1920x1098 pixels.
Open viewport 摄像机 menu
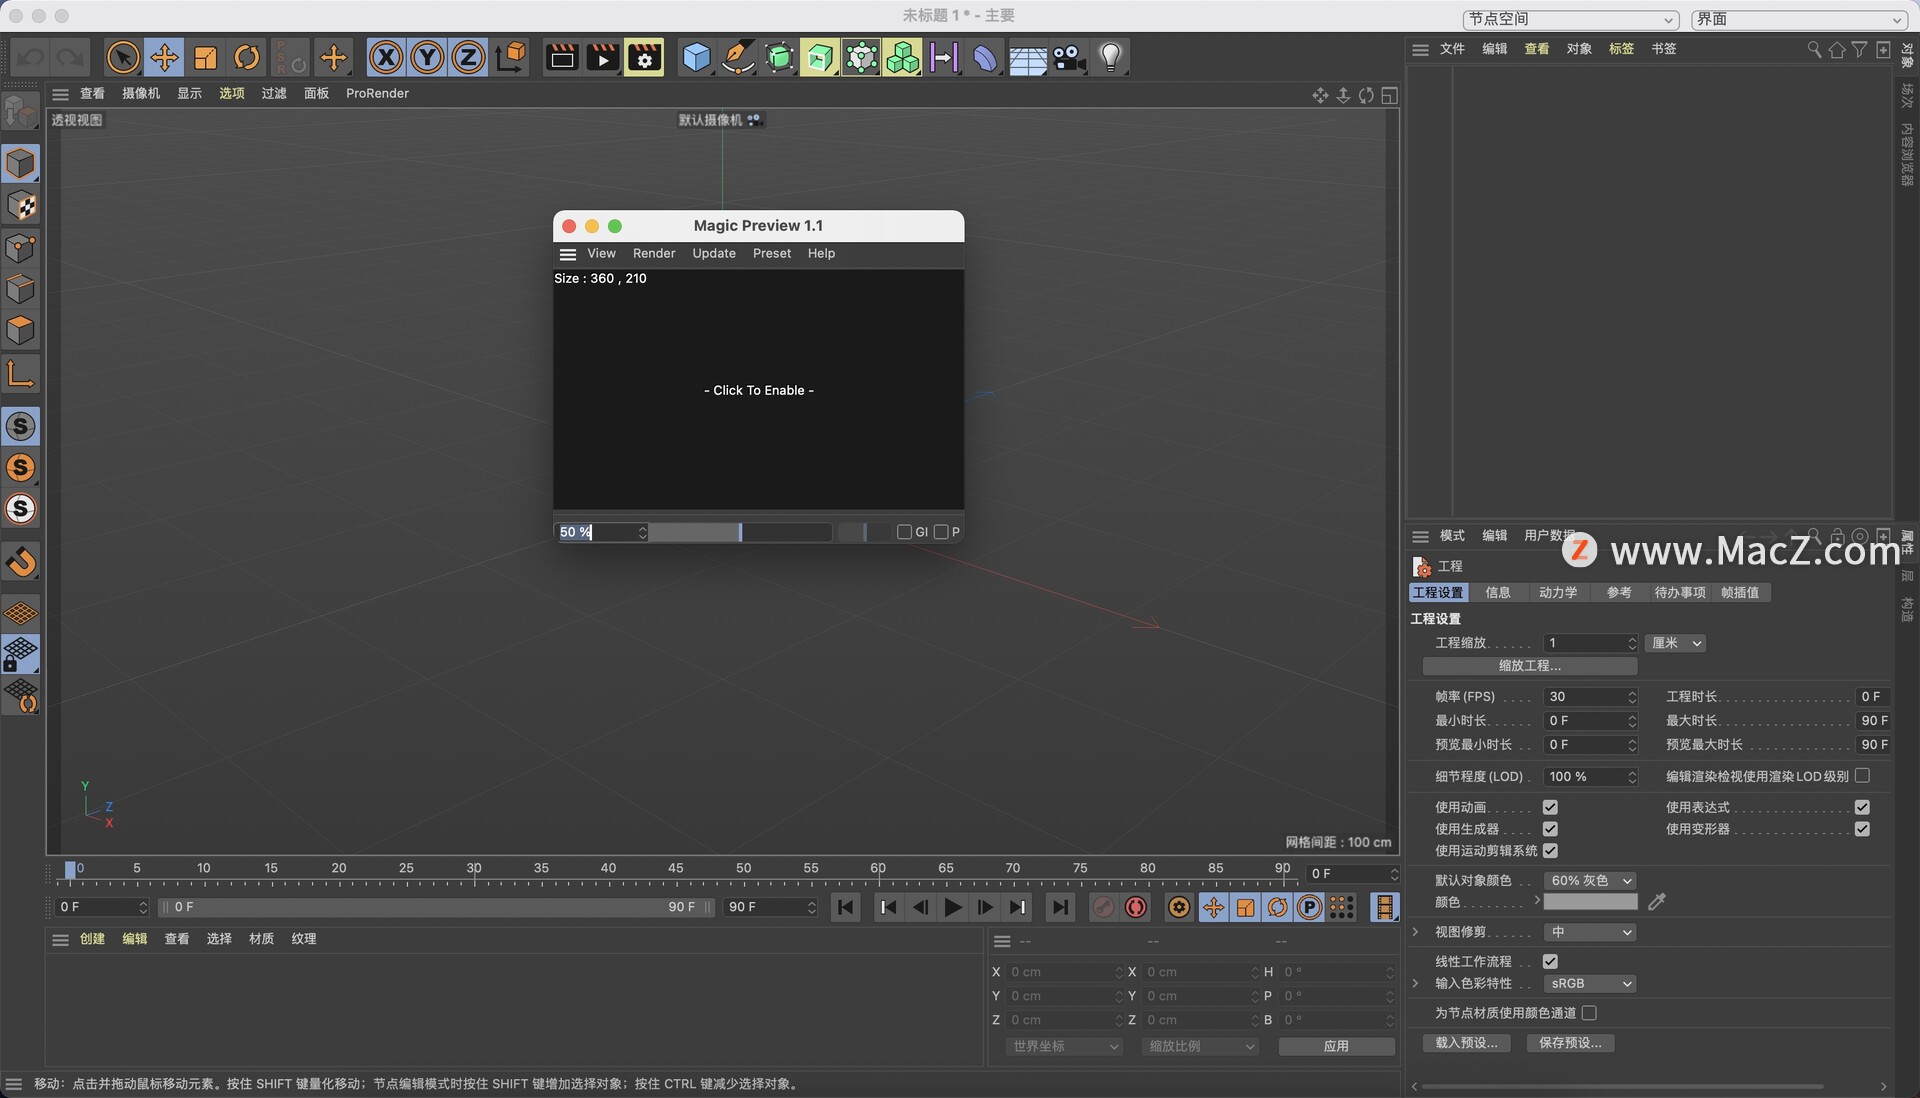click(x=141, y=94)
